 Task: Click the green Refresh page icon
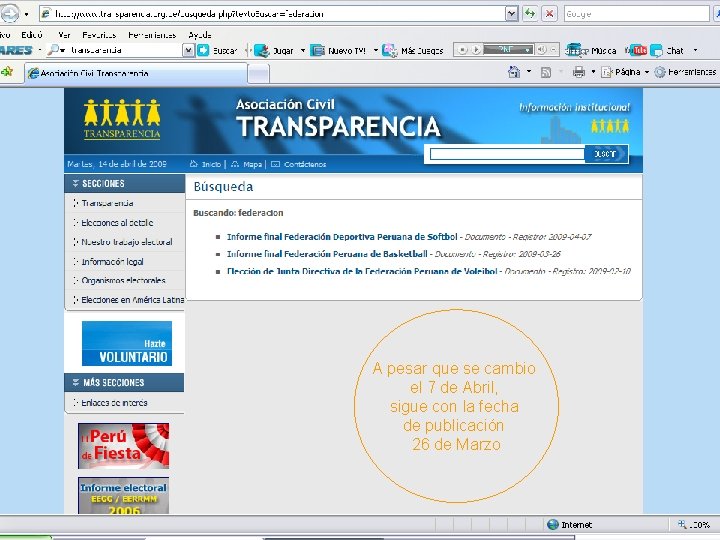[x=530, y=14]
